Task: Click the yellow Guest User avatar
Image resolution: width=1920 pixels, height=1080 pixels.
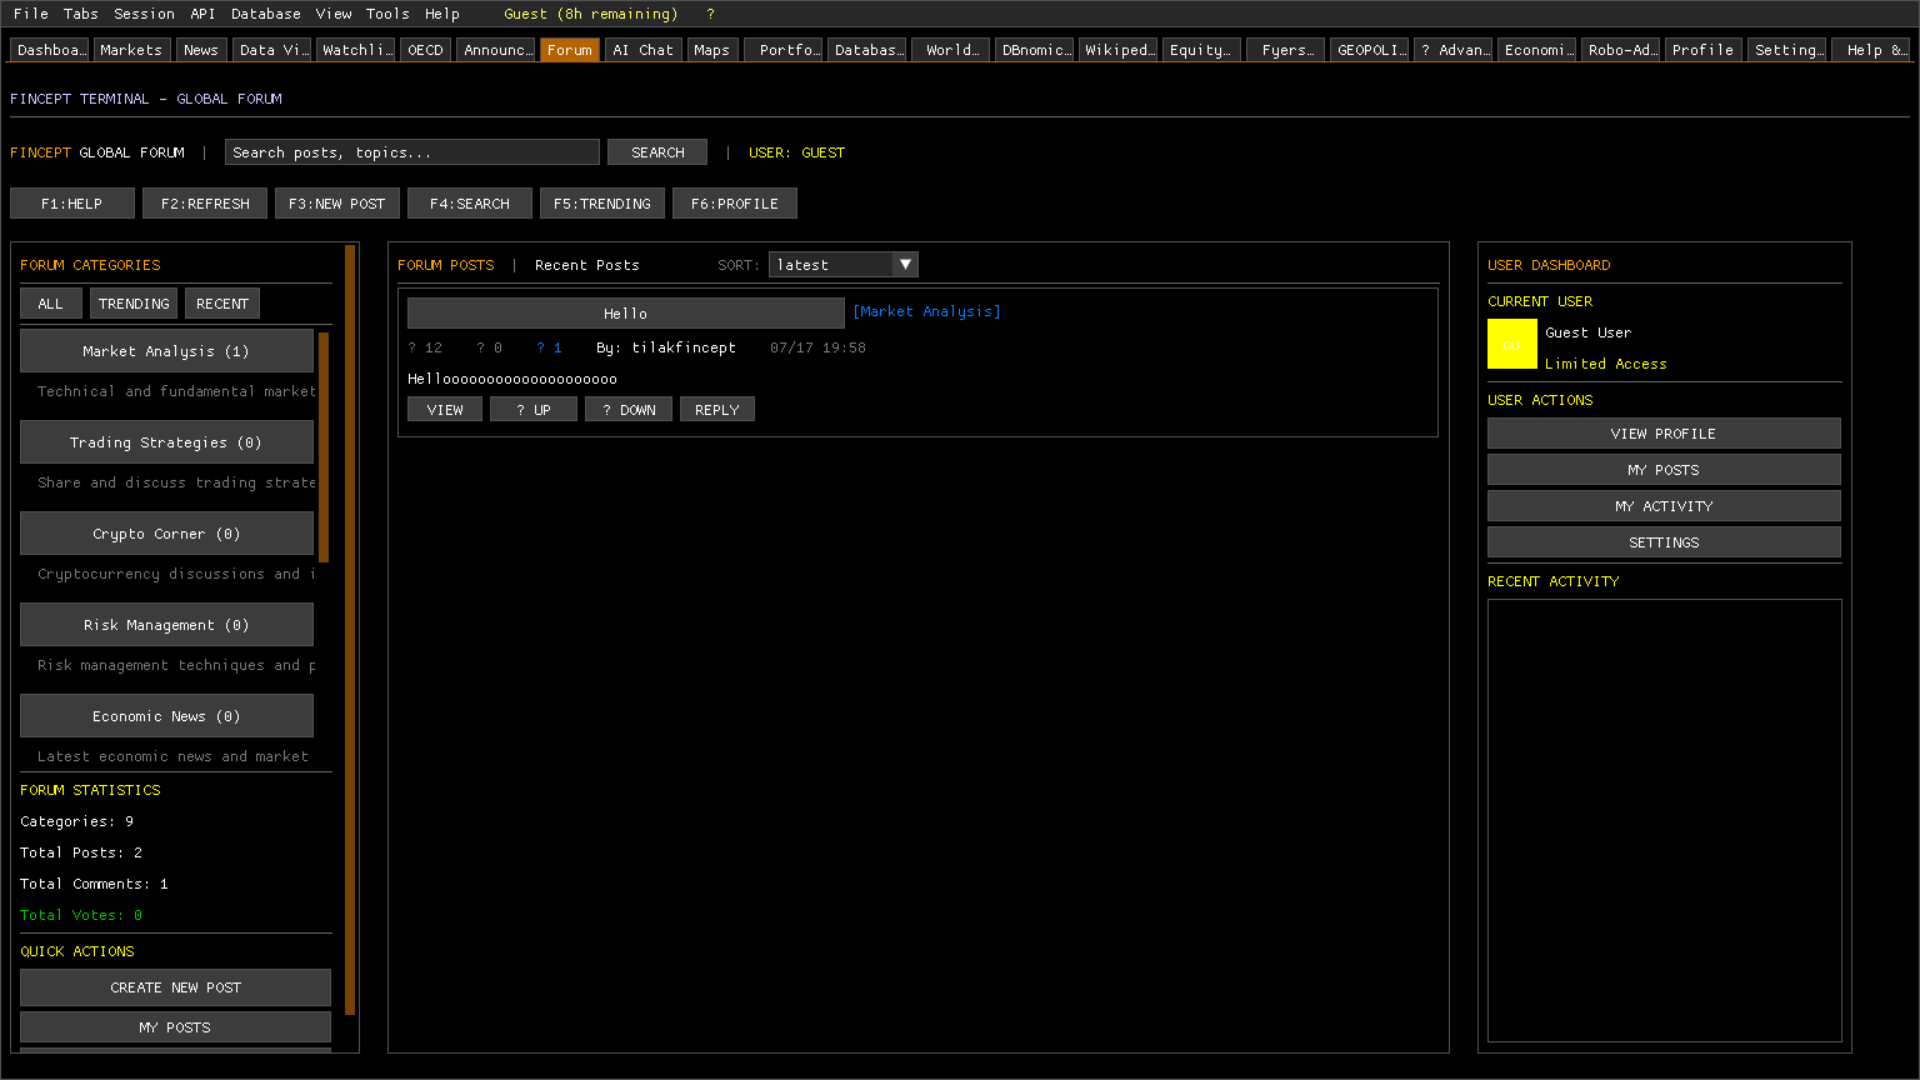Action: (1511, 344)
